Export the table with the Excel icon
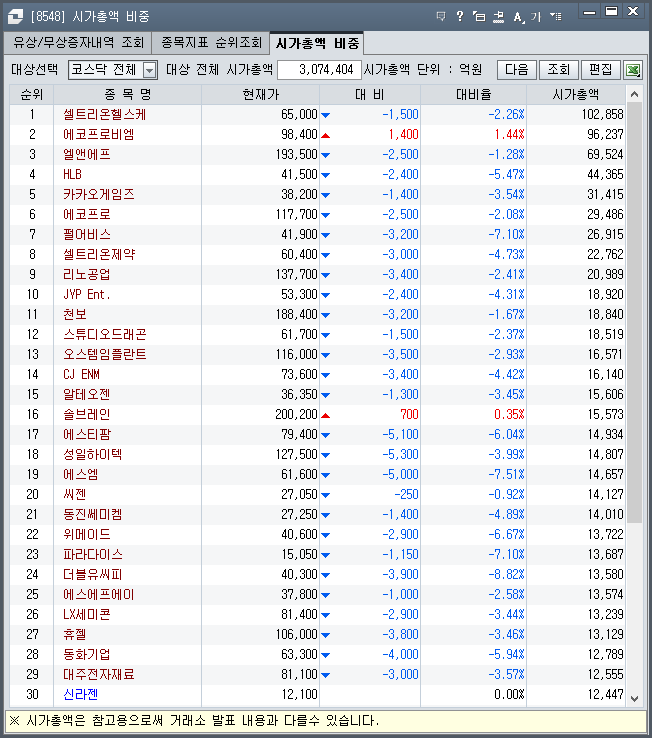Image resolution: width=652 pixels, height=738 pixels. pos(633,70)
